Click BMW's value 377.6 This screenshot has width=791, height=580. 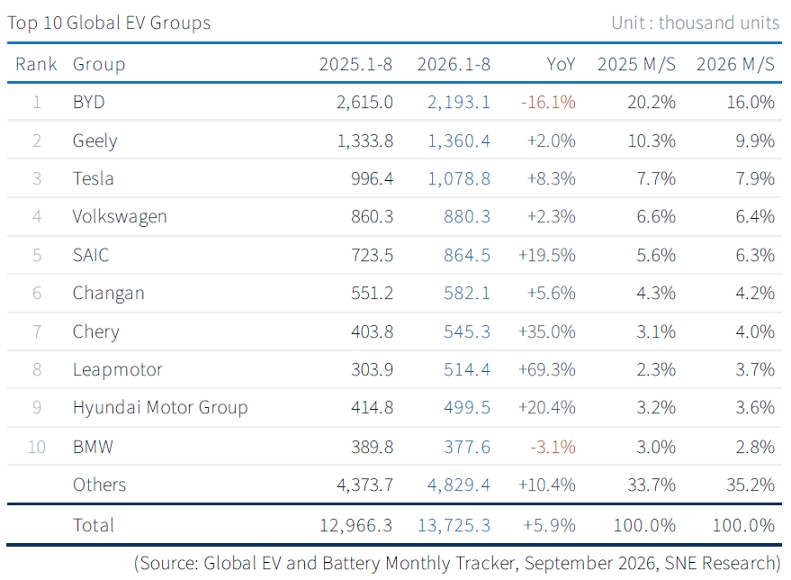(467, 447)
